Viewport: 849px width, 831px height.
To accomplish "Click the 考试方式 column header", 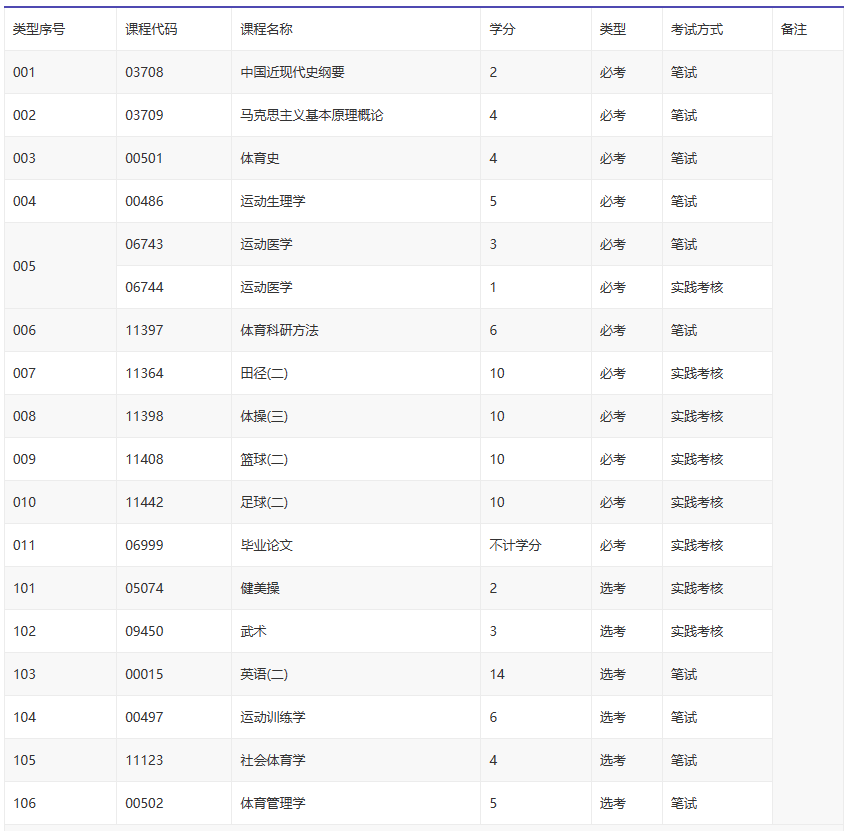I will coord(696,30).
